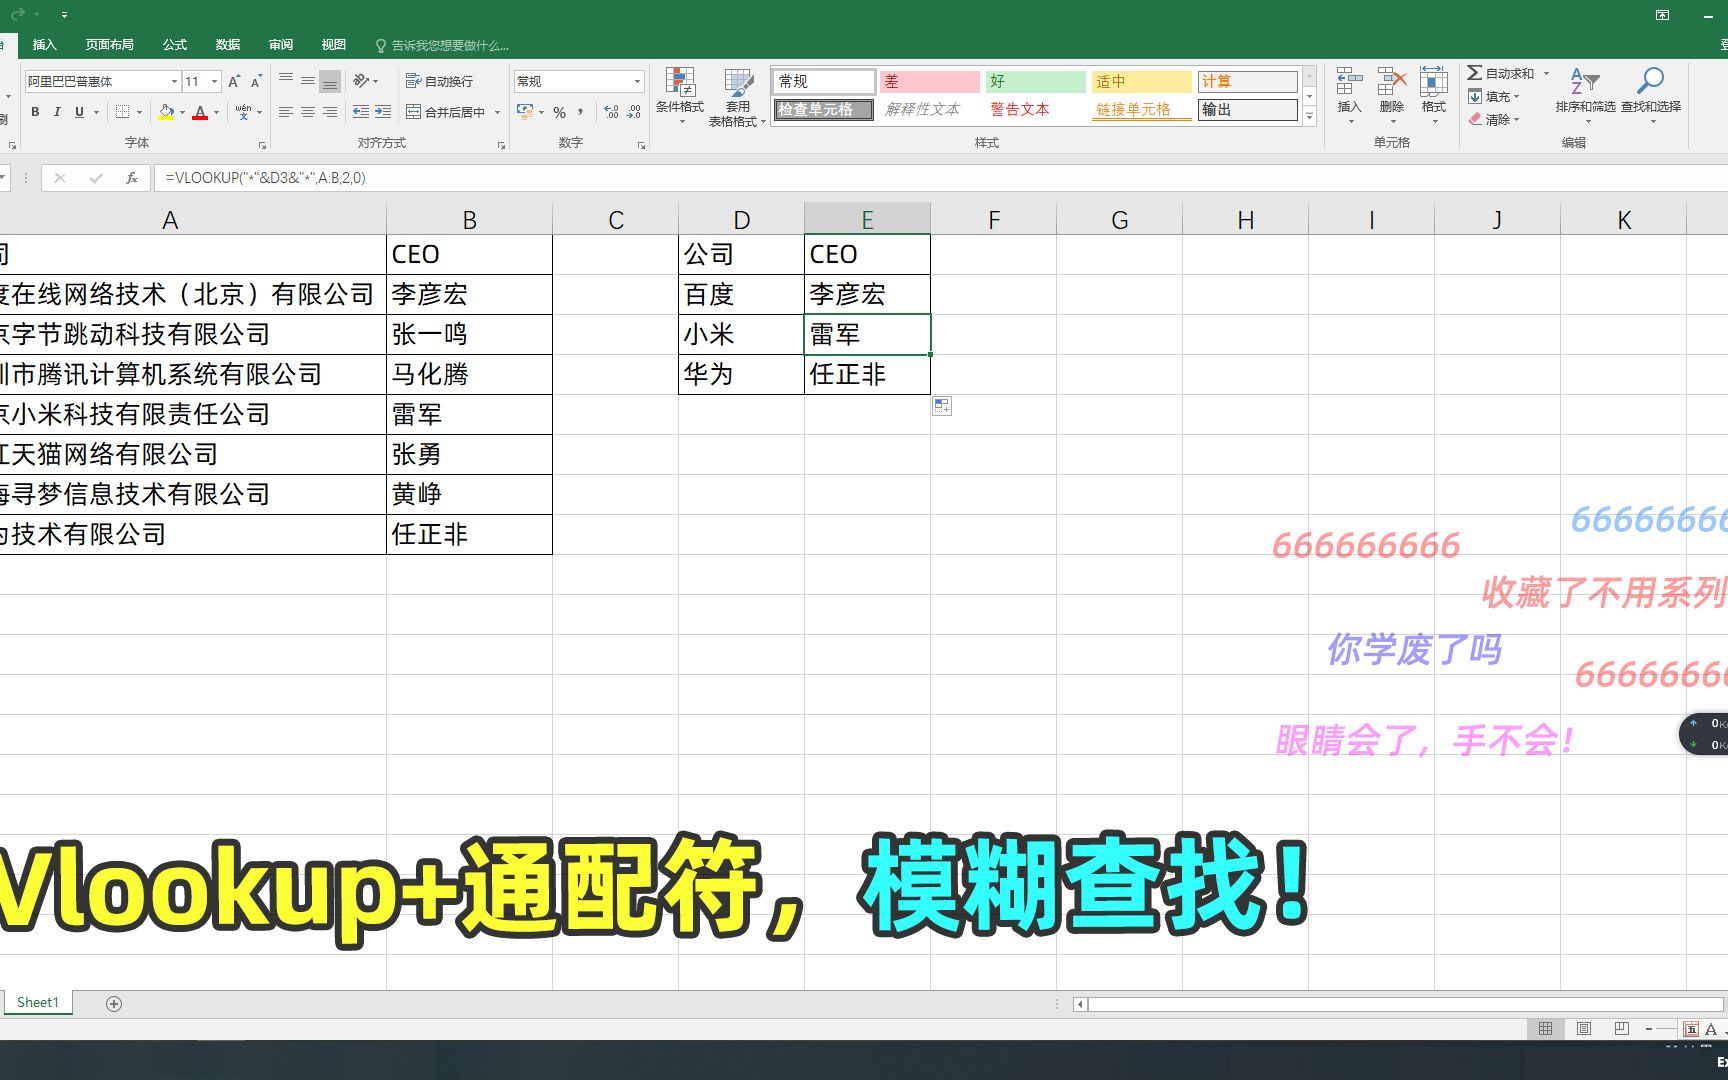
Task: Switch to the 审阅 ribbon tab
Action: (x=281, y=45)
